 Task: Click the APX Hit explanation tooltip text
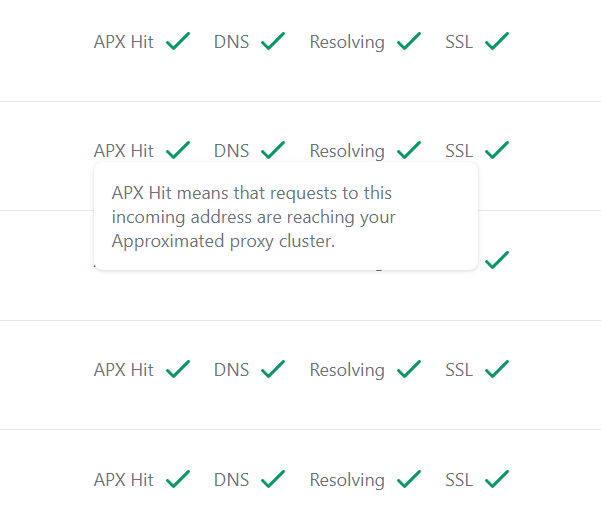tap(254, 217)
